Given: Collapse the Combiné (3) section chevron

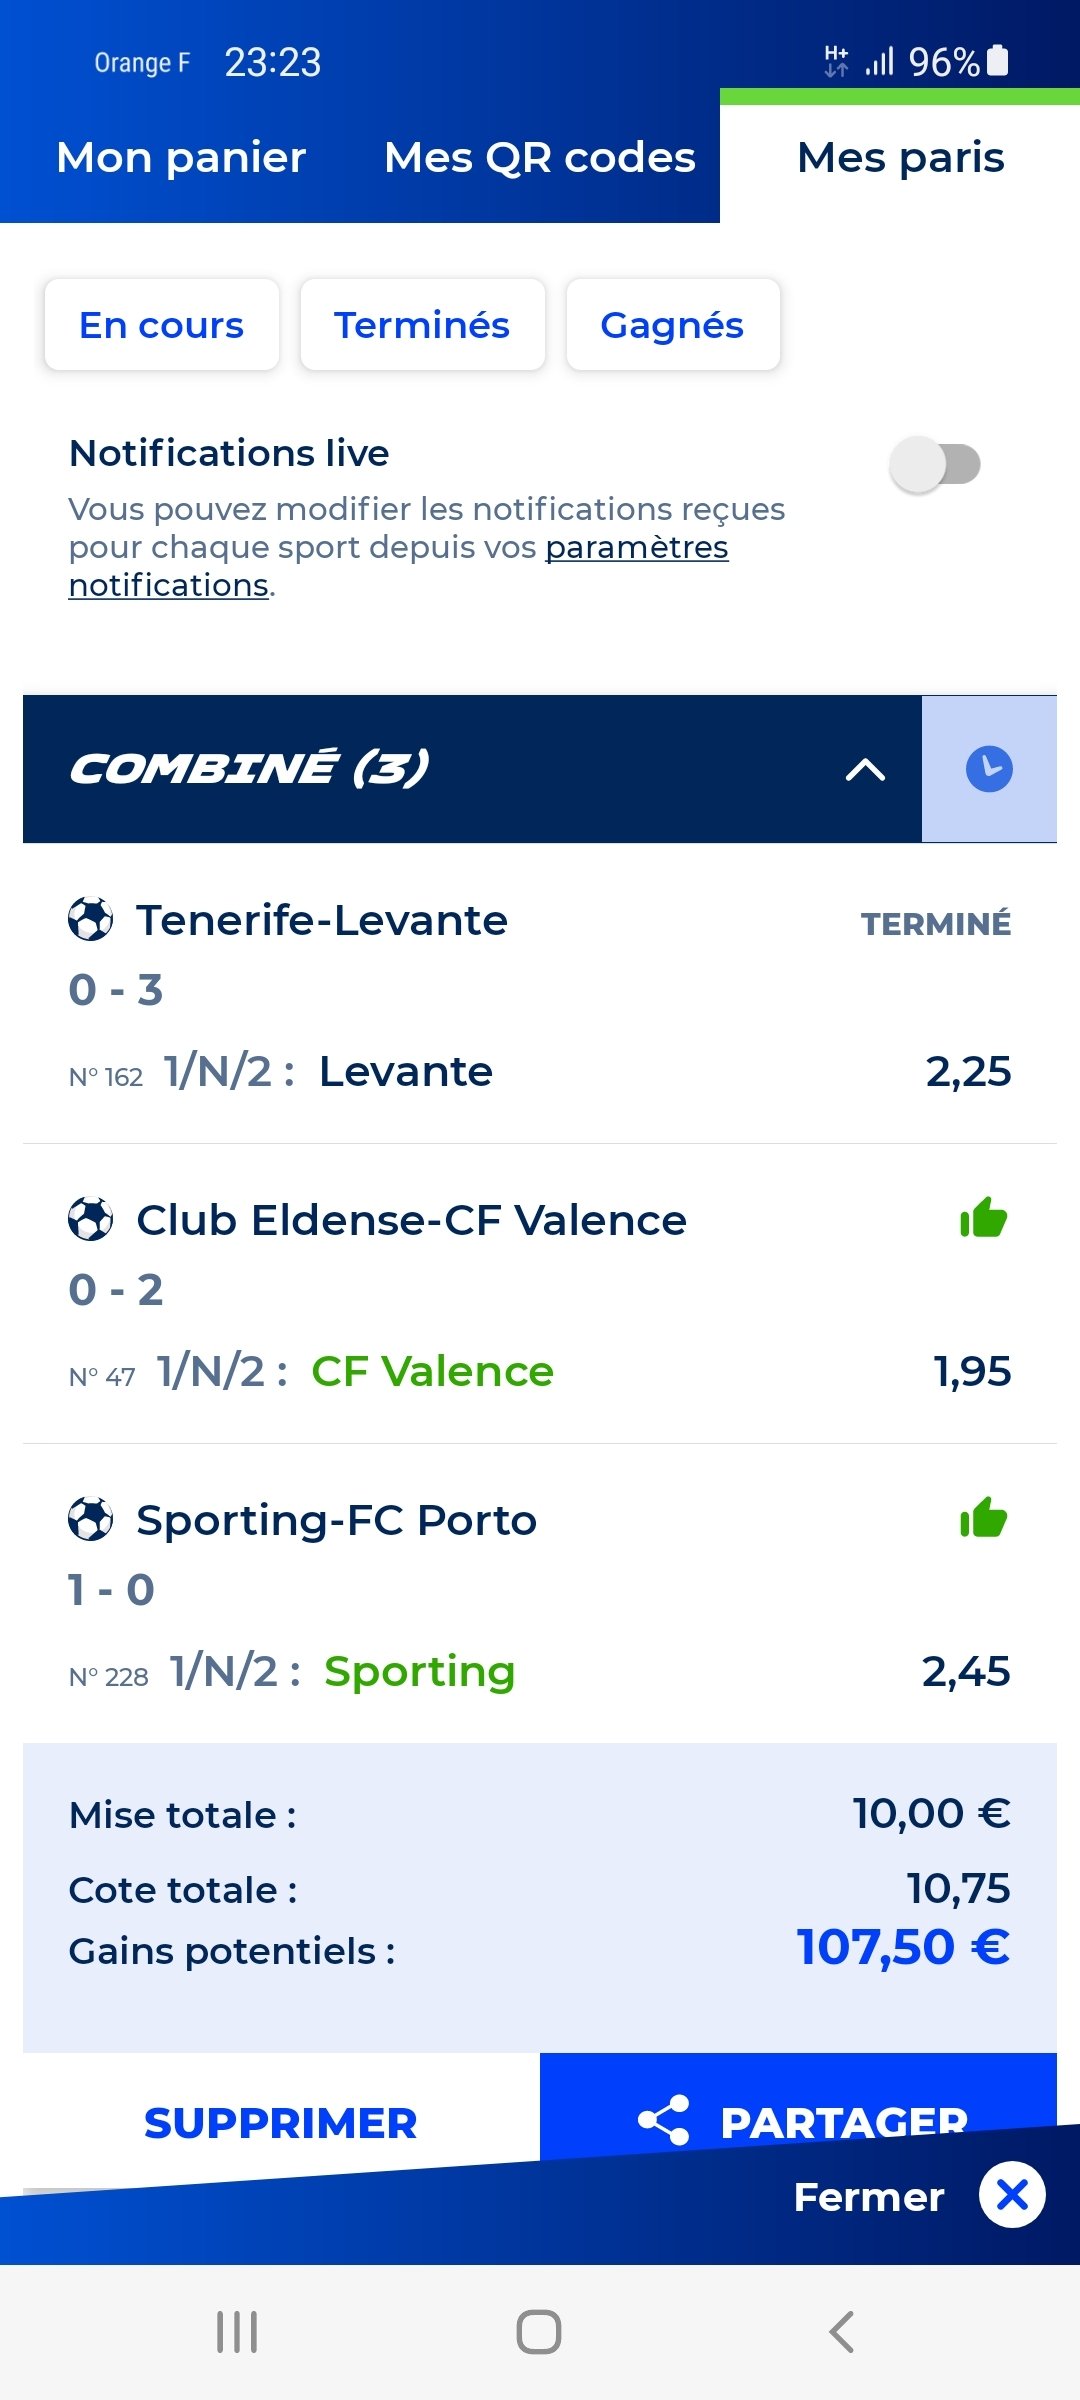Looking at the screenshot, I should click(x=866, y=769).
